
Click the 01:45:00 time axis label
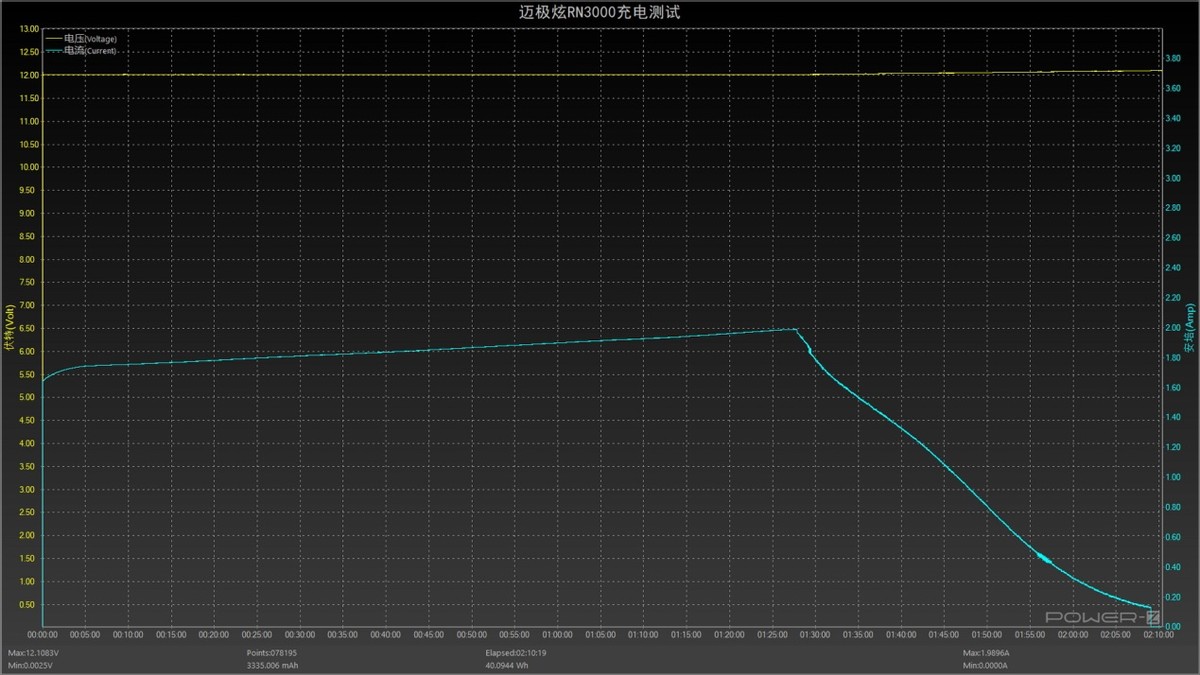click(x=944, y=635)
